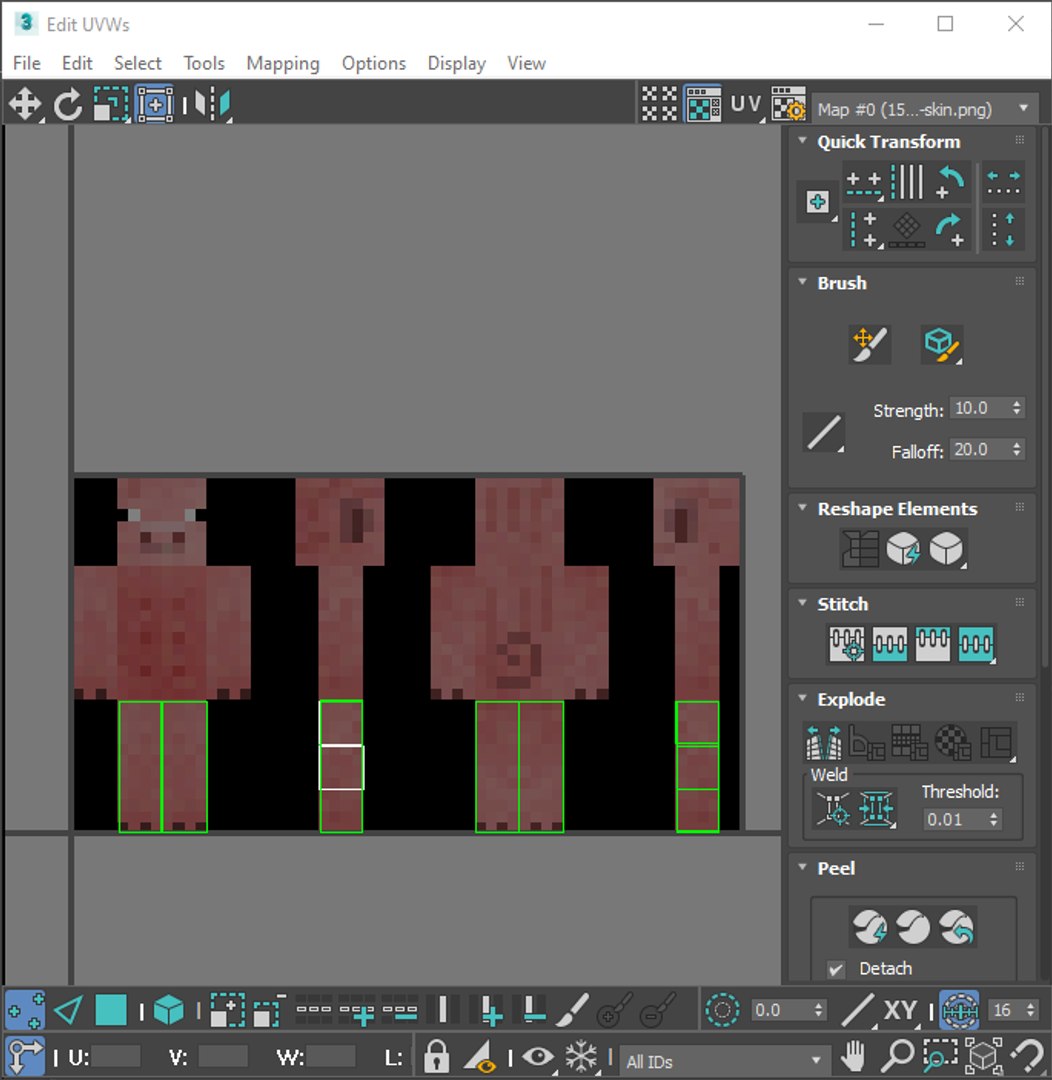The width and height of the screenshot is (1052, 1080).
Task: Click Target Weld icon
Action: [x=833, y=808]
